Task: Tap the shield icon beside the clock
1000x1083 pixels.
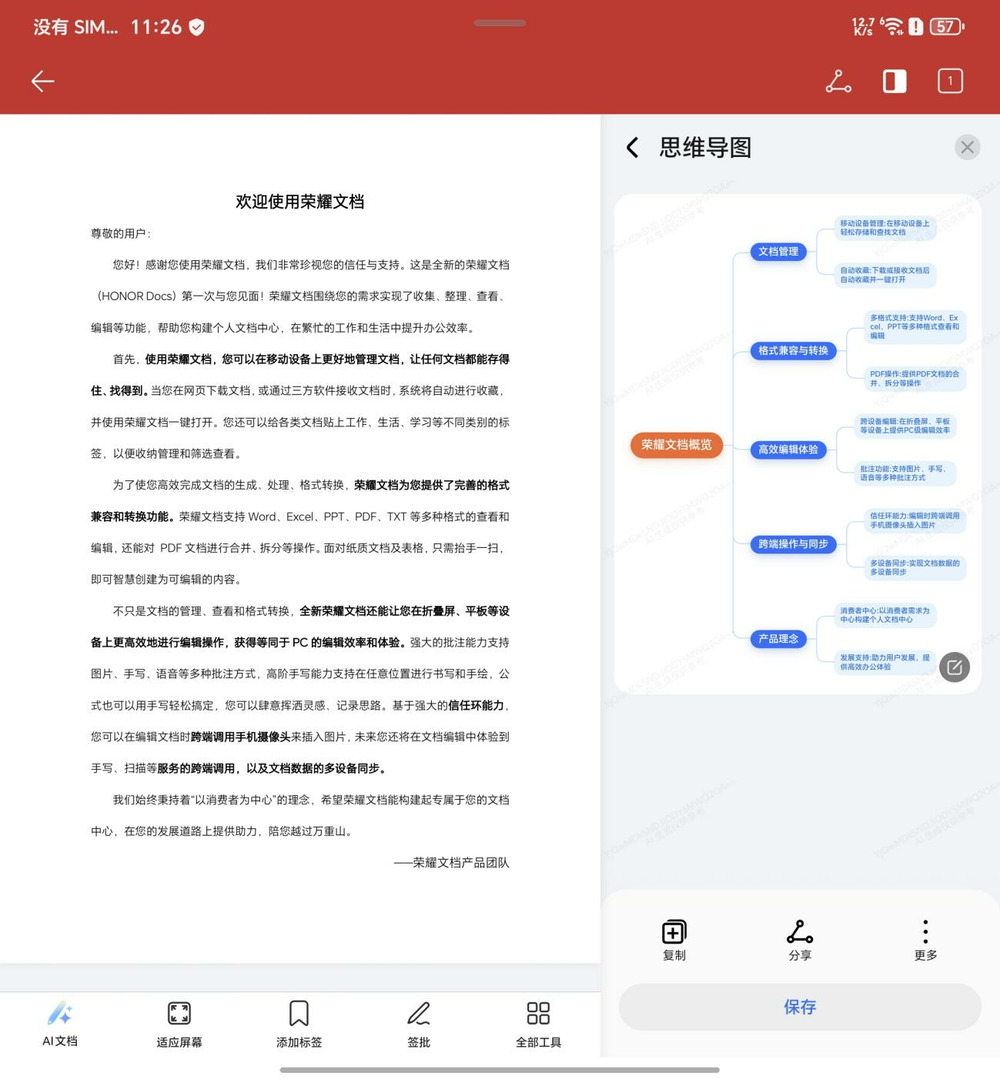Action: tap(197, 27)
